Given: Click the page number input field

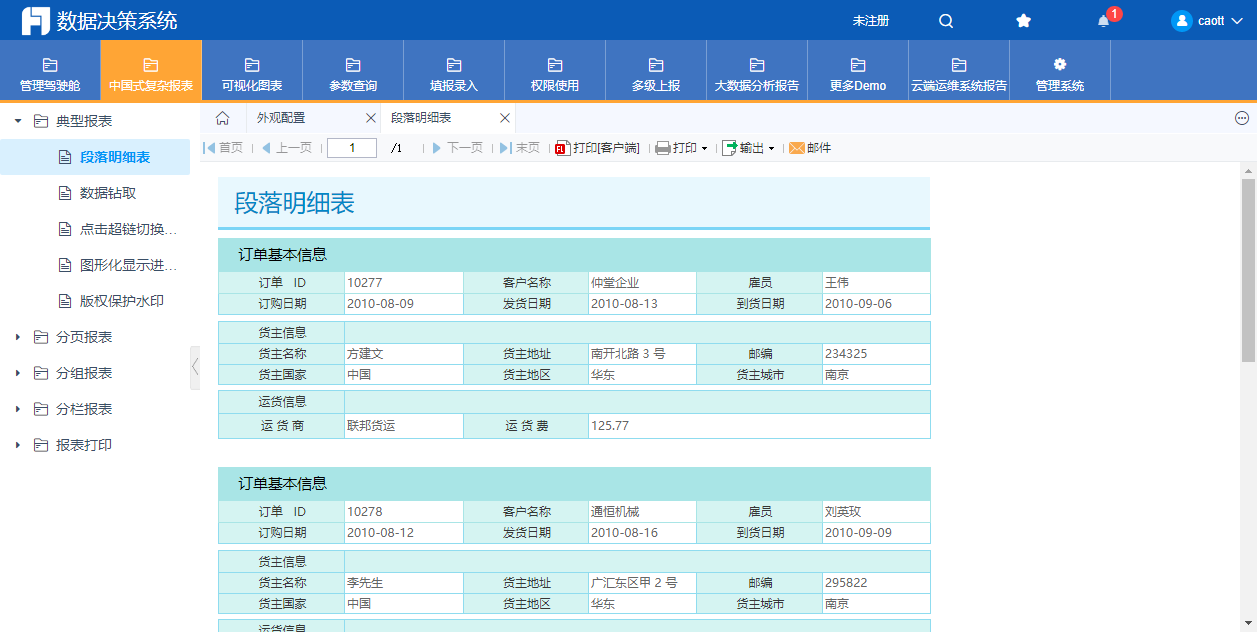Looking at the screenshot, I should click(352, 148).
